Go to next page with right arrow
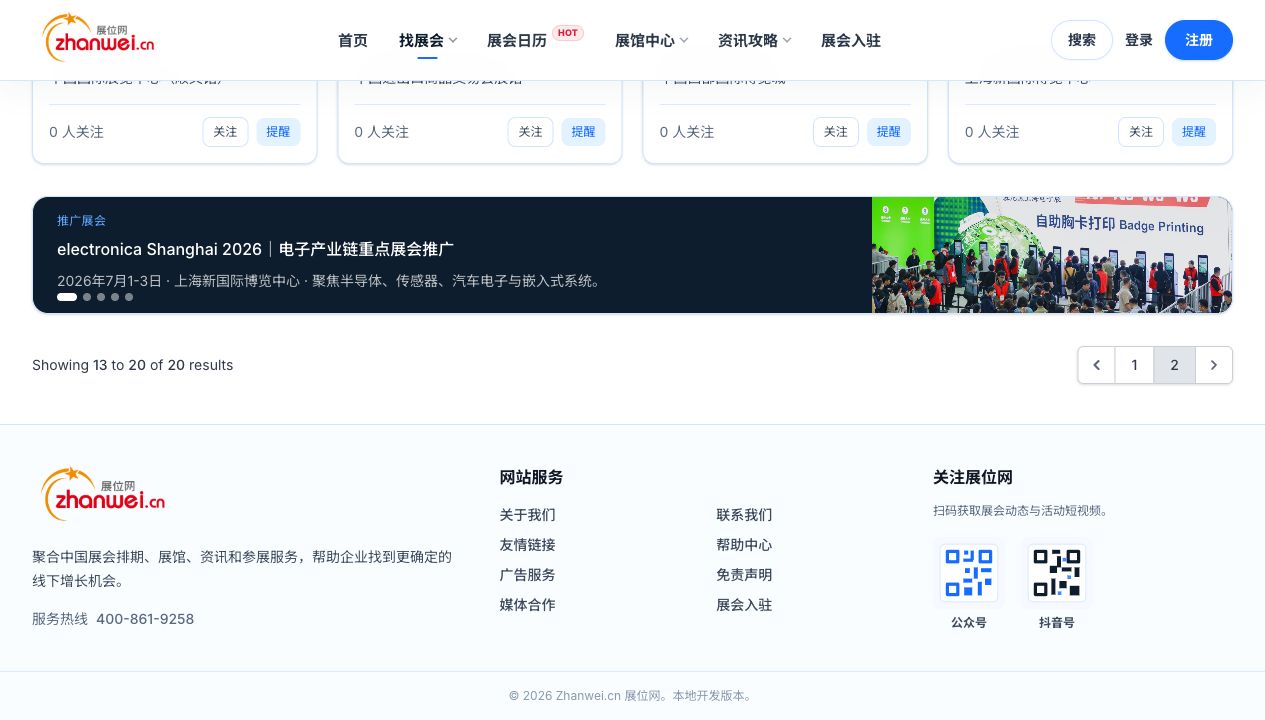This screenshot has height=720, width=1265. [1214, 365]
